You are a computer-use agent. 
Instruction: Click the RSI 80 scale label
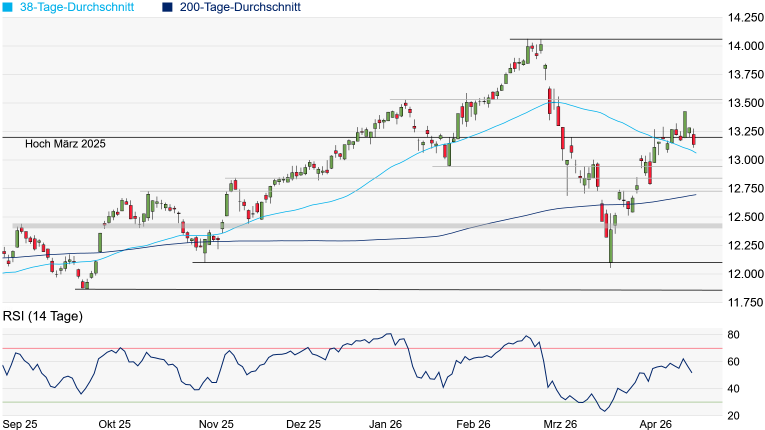coord(733,335)
